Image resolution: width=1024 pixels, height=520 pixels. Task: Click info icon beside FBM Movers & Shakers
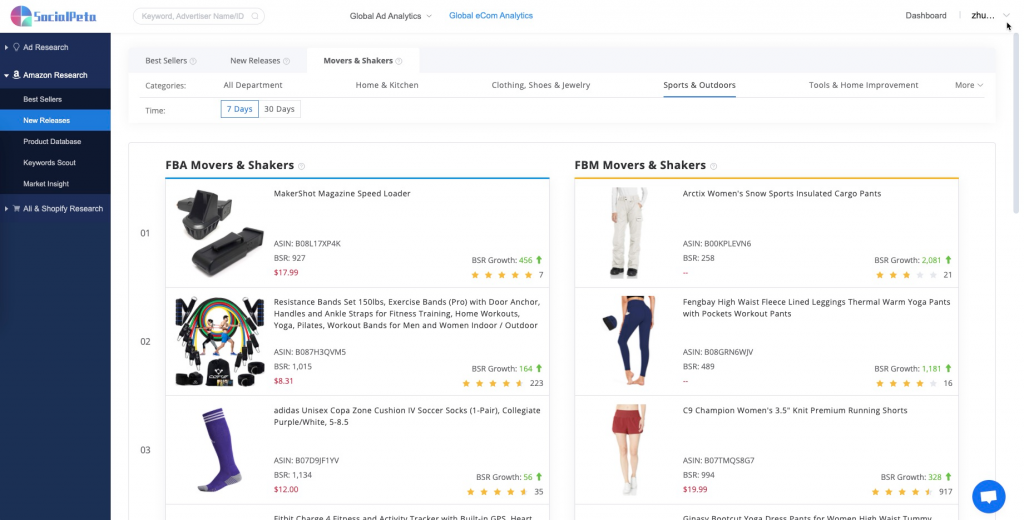(714, 167)
